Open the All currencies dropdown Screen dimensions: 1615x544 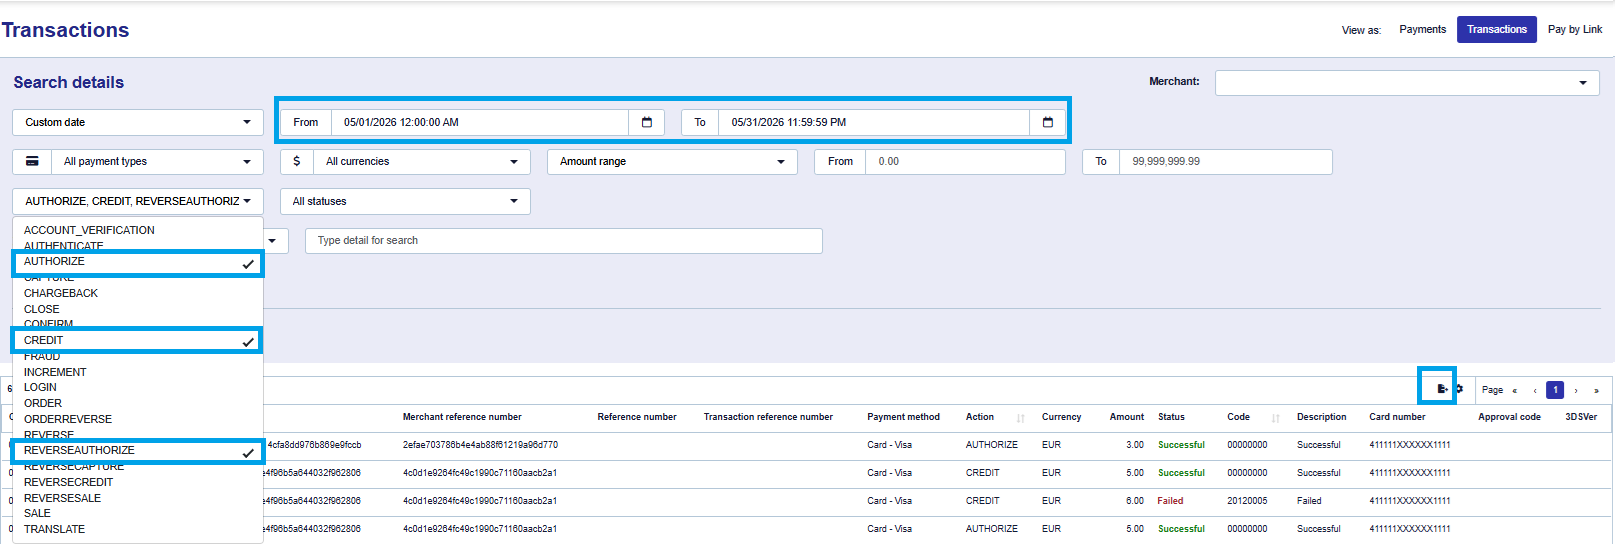pos(422,161)
